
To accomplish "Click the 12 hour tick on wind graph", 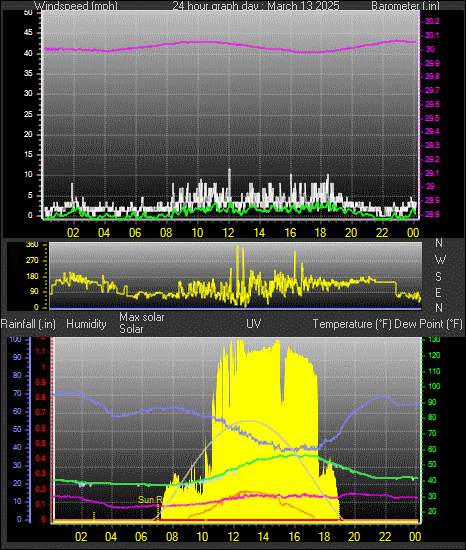I will click(229, 233).
